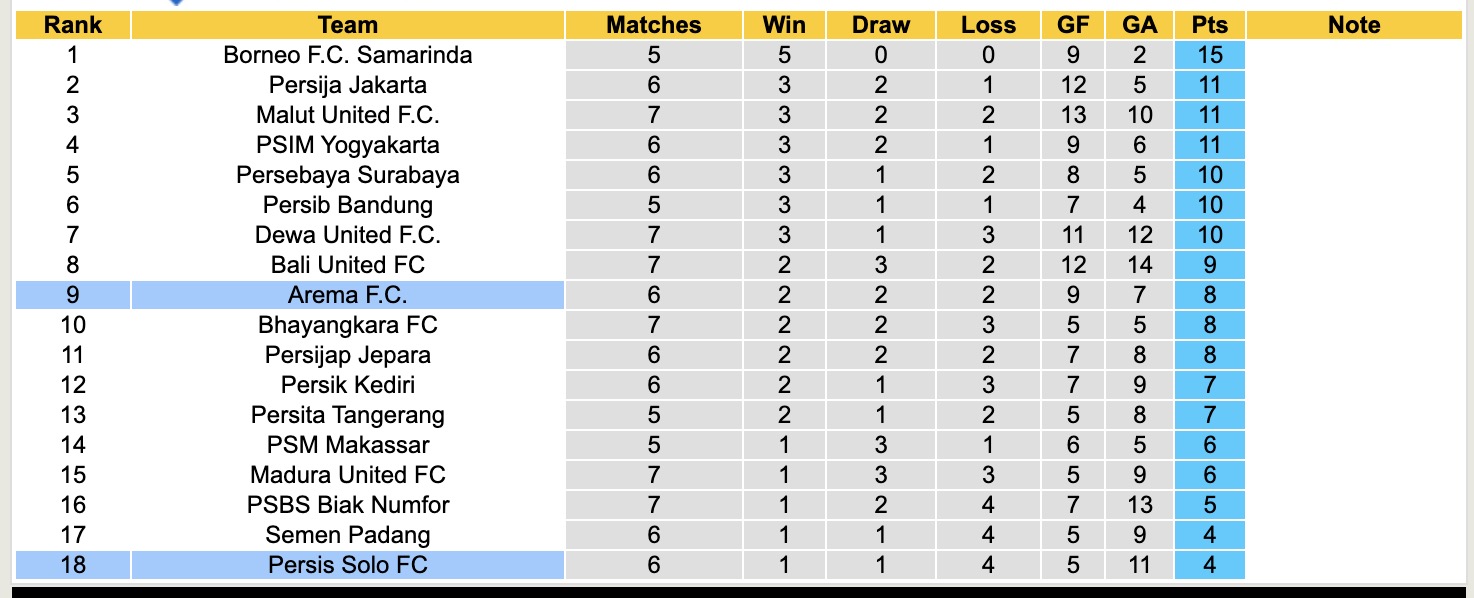Click the Pts column header
This screenshot has height=598, width=1474.
coord(1210,25)
